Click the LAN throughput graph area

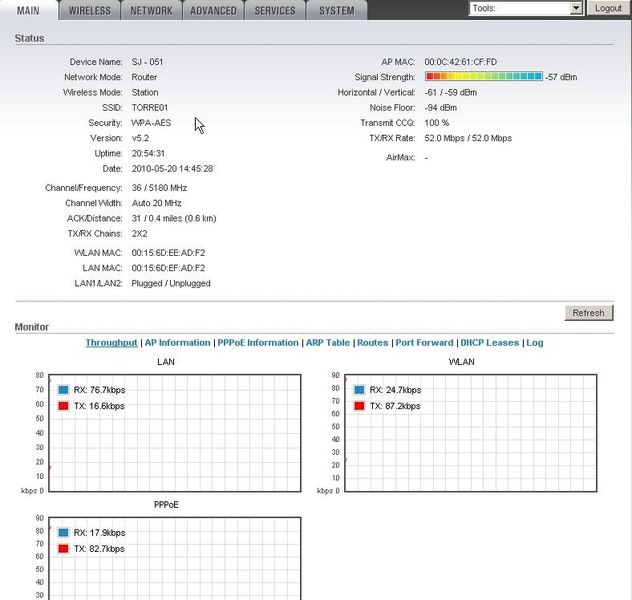(x=175, y=433)
